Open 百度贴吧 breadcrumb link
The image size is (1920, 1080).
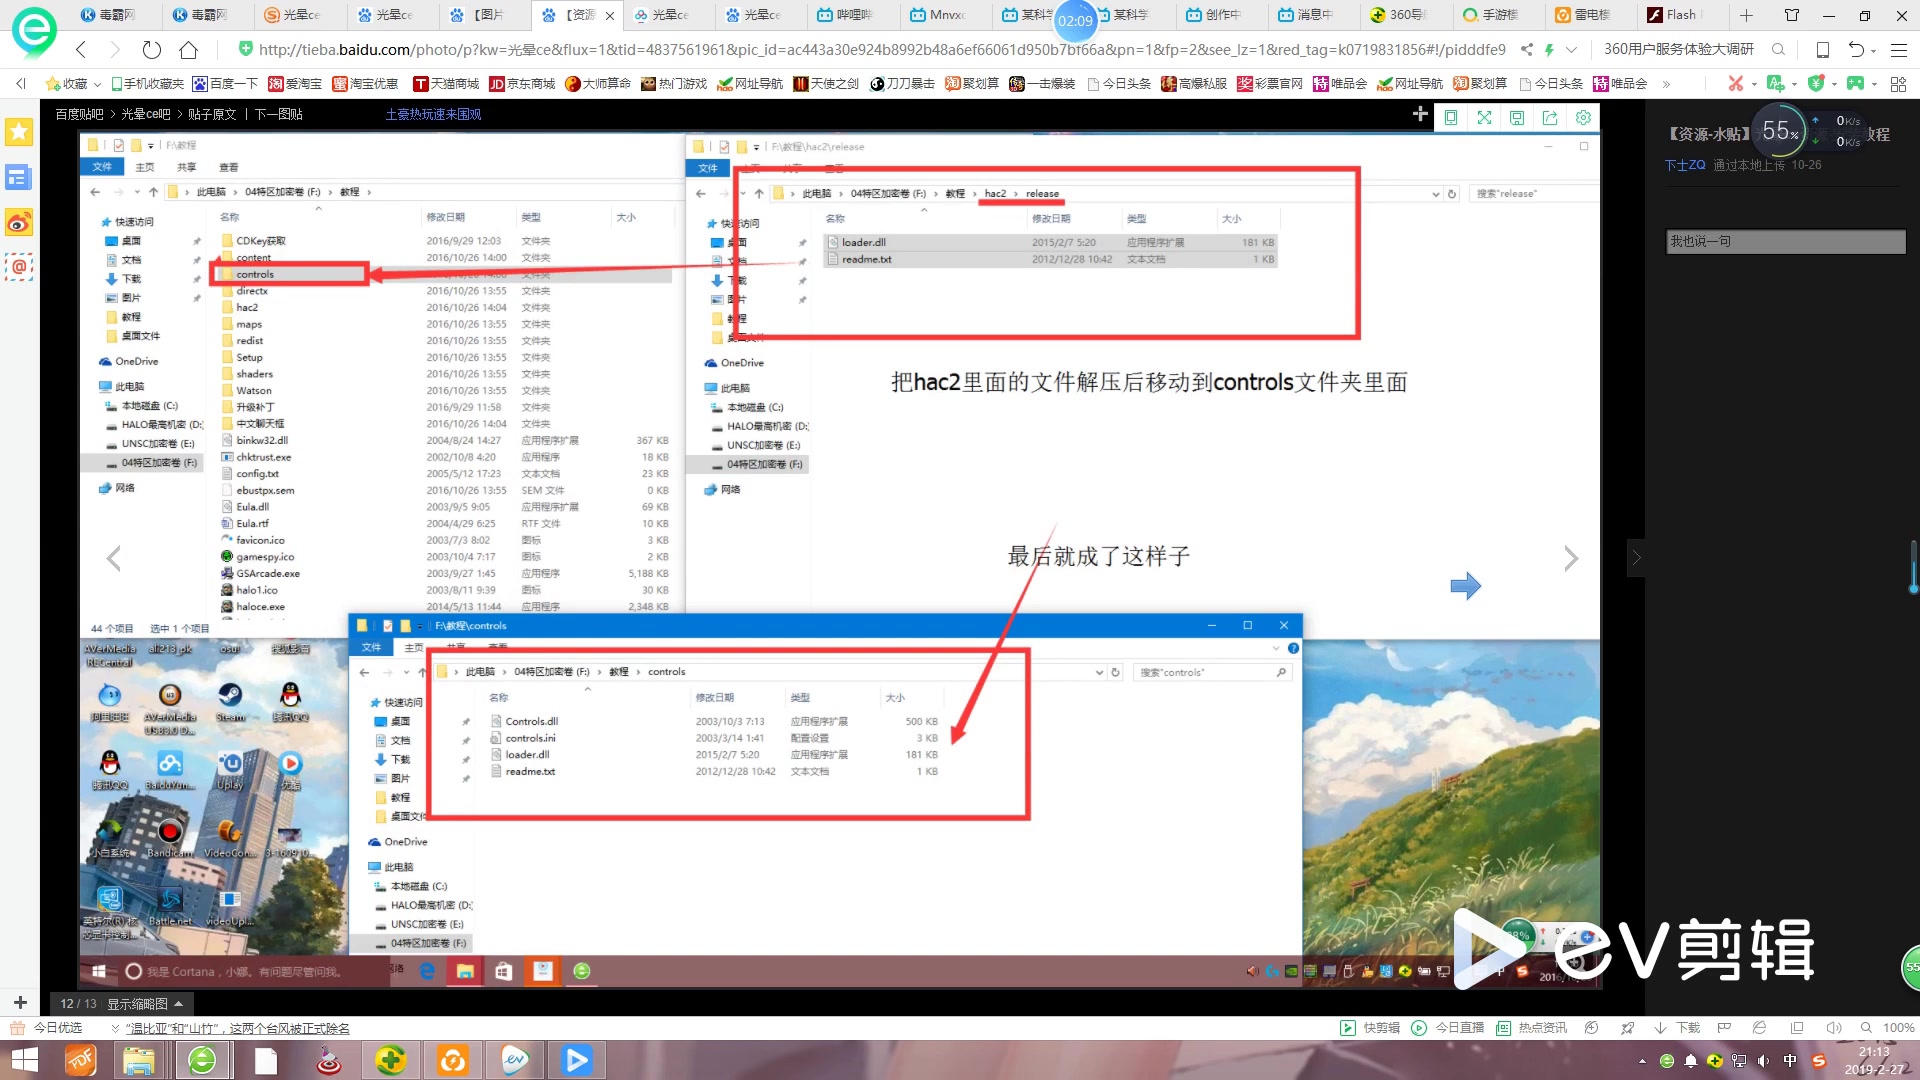click(79, 114)
